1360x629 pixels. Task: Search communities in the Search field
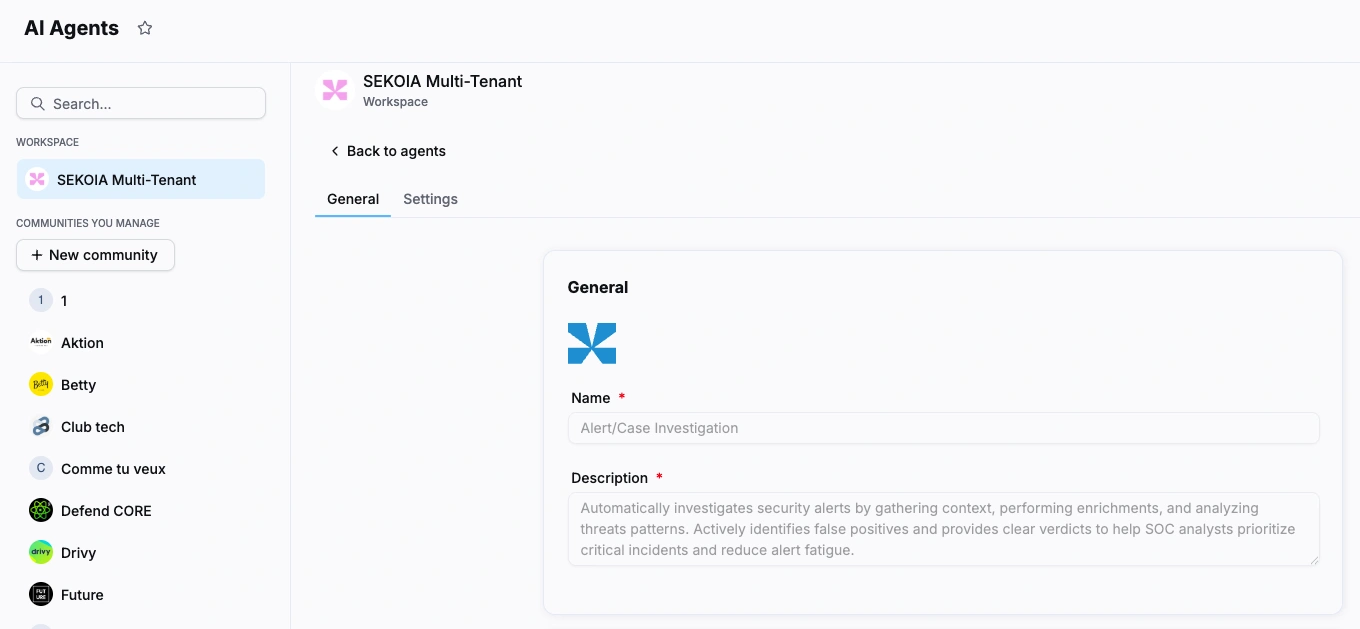point(141,104)
